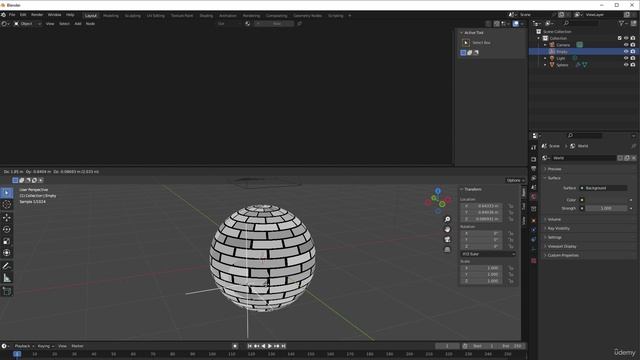The image size is (640, 360).
Task: Open the XYZ Euler rotation mode dropdown
Action: tap(488, 254)
